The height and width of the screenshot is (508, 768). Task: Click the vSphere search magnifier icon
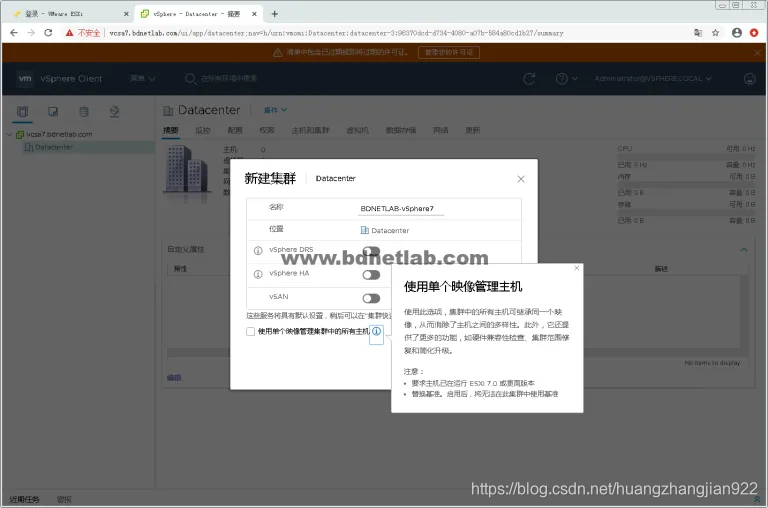pos(191,78)
